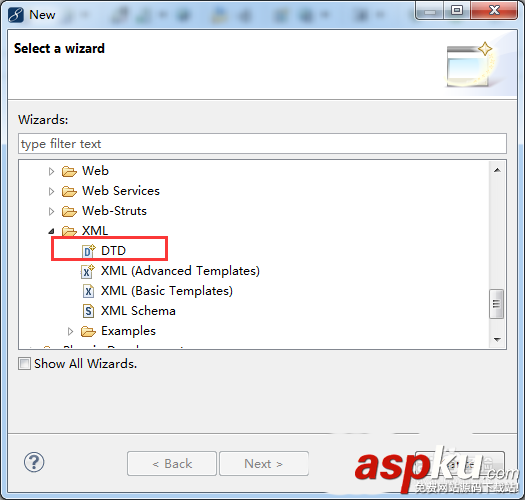Close the New wizard dialog

[494, 10]
